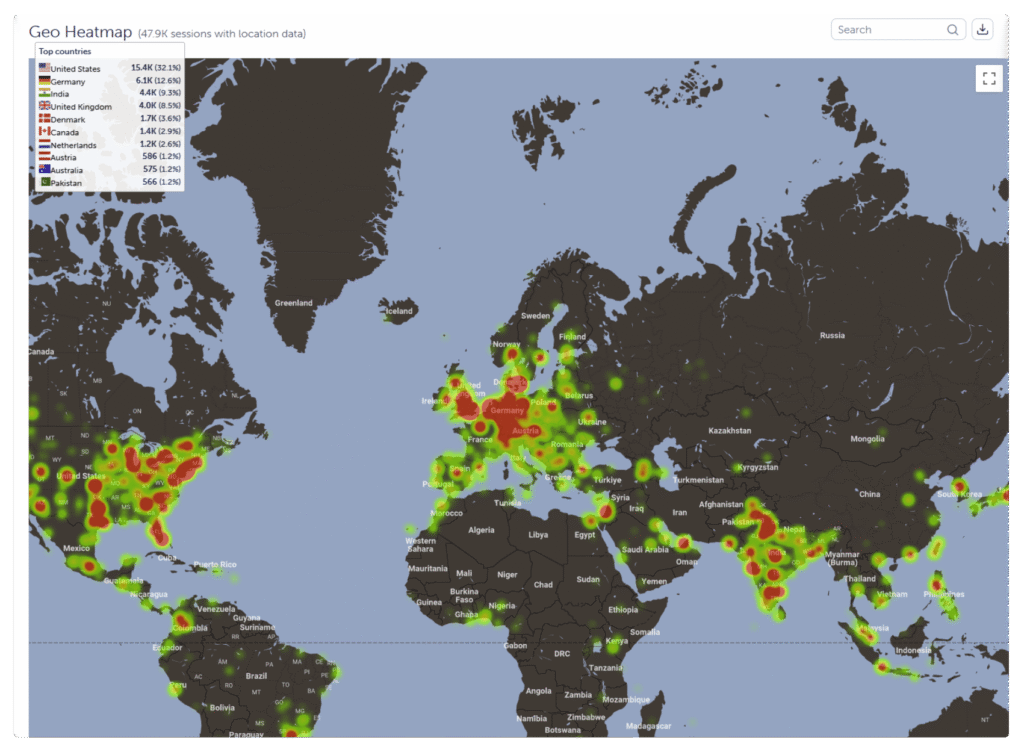Viewport: 1024px width, 752px height.
Task: Click the Mexico map label
Action: pyautogui.click(x=76, y=548)
